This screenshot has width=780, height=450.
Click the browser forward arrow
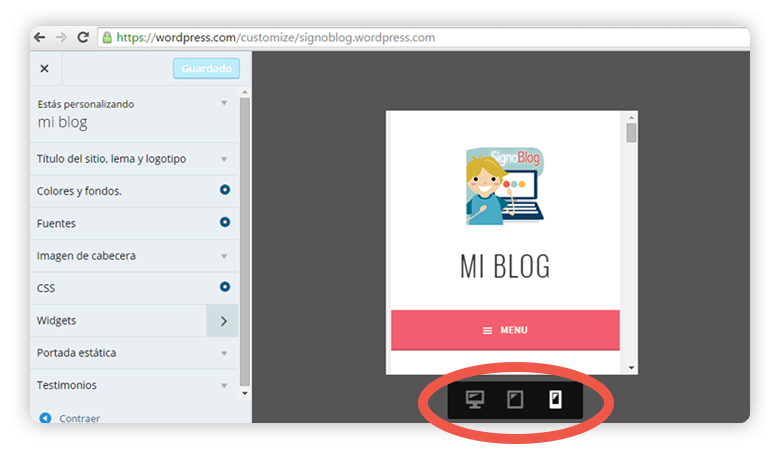pyautogui.click(x=61, y=37)
